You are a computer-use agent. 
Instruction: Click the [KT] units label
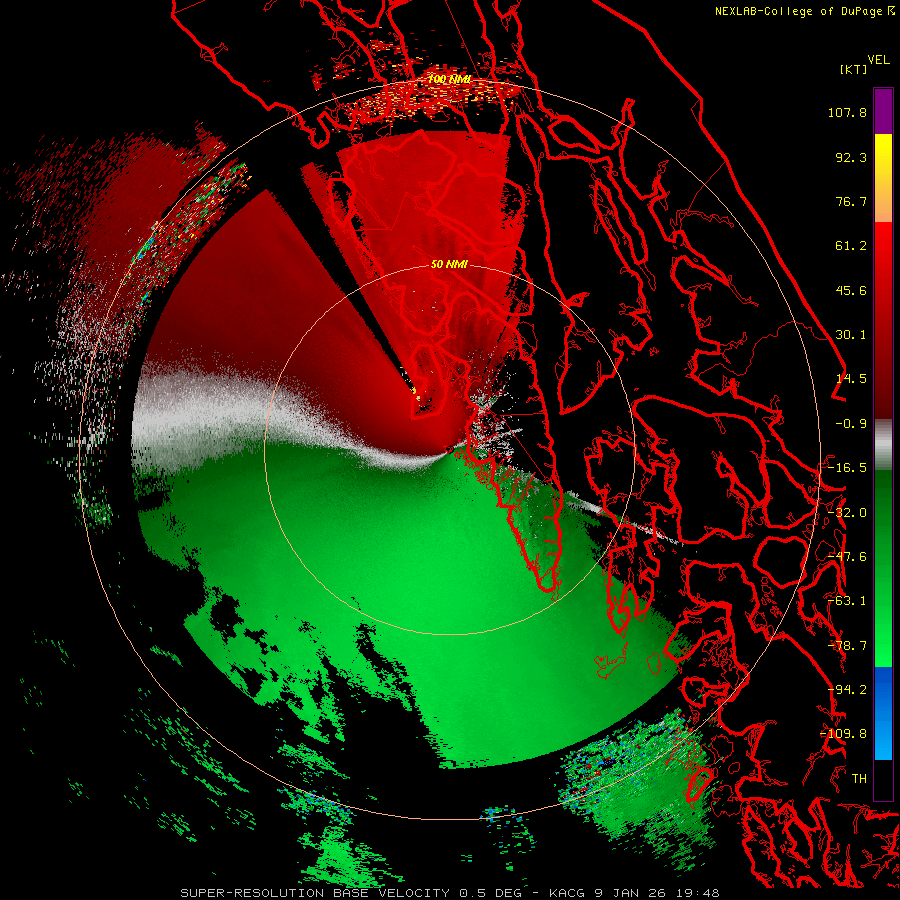[x=853, y=69]
